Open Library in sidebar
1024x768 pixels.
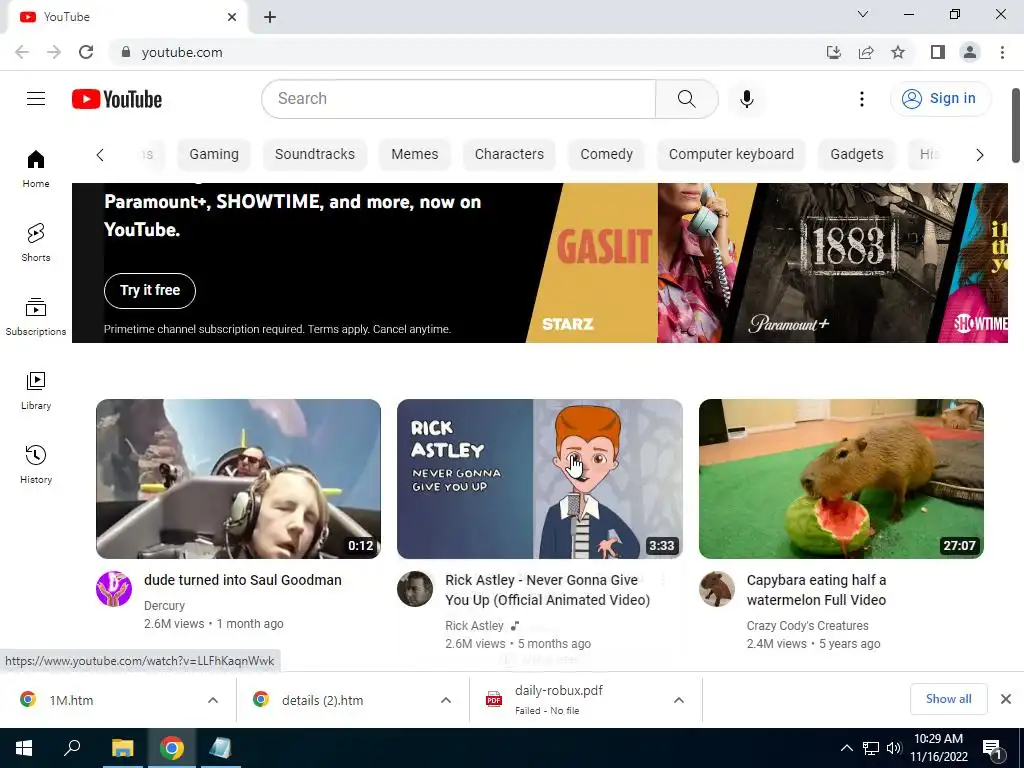click(36, 391)
